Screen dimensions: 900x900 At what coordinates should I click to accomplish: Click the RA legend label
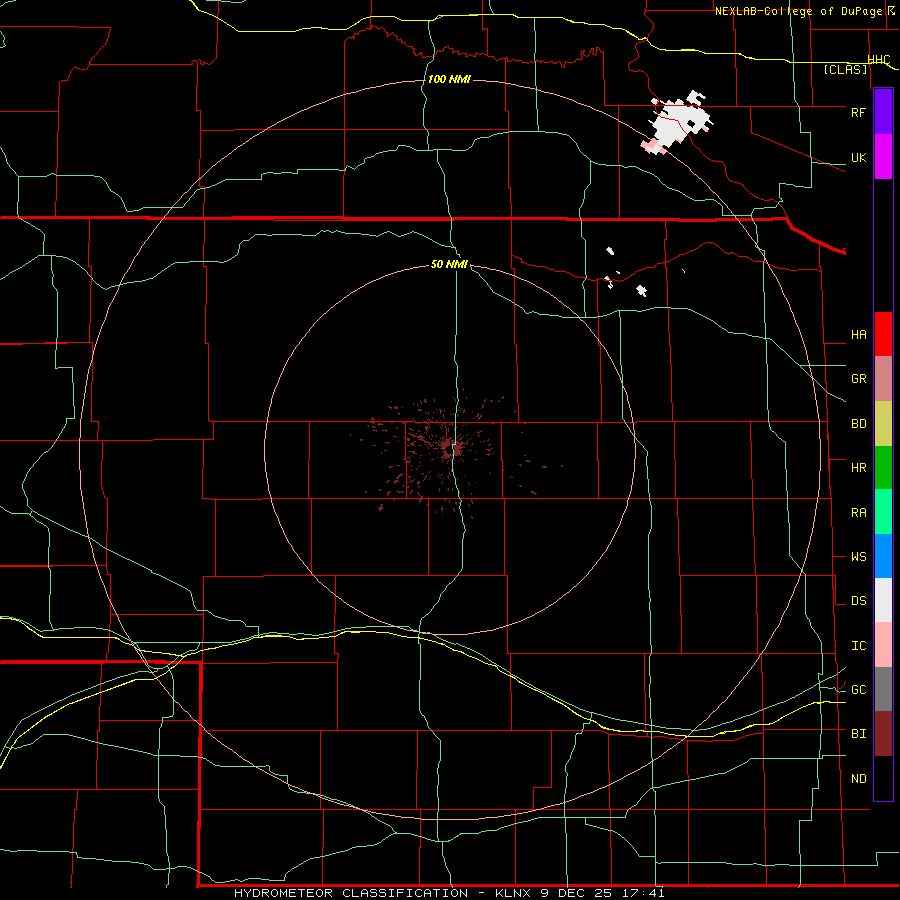(859, 513)
